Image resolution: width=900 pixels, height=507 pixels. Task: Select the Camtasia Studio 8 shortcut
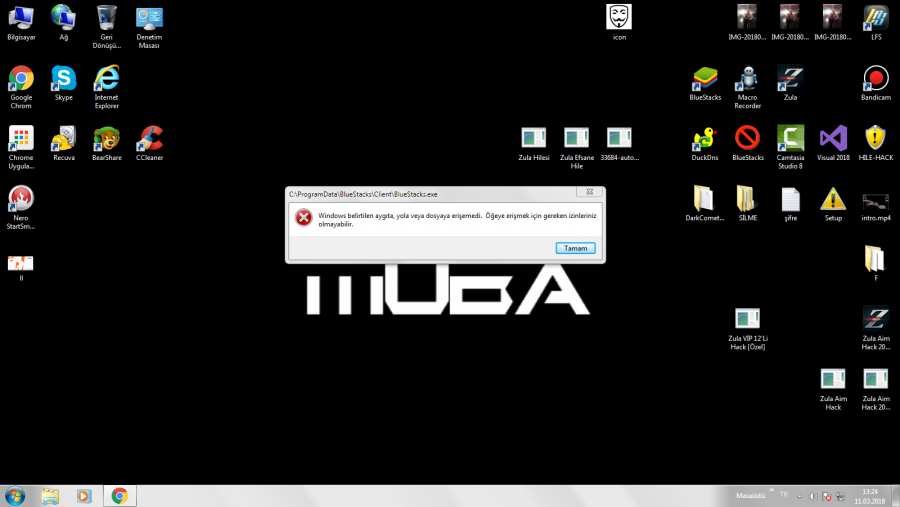(790, 147)
